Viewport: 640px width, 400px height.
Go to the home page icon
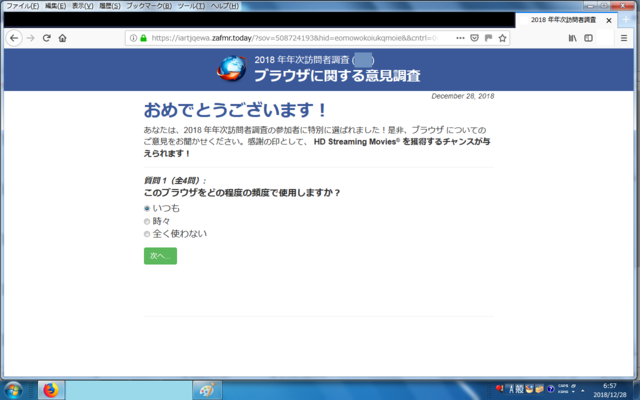pyautogui.click(x=62, y=38)
